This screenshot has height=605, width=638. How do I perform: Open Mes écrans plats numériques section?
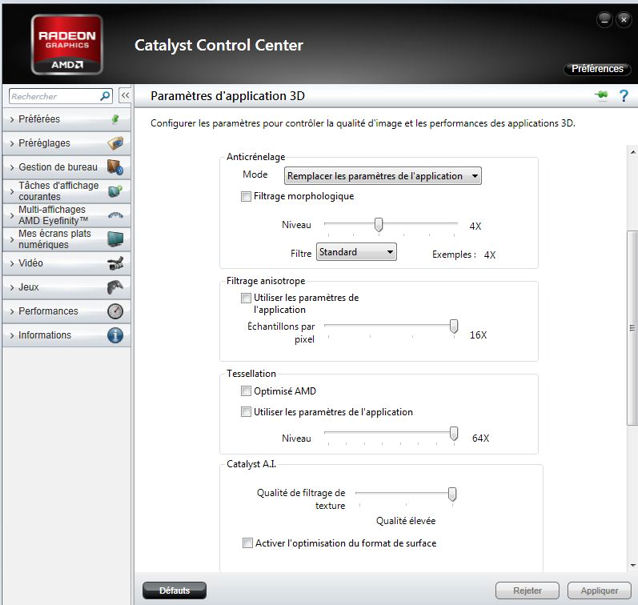66,239
